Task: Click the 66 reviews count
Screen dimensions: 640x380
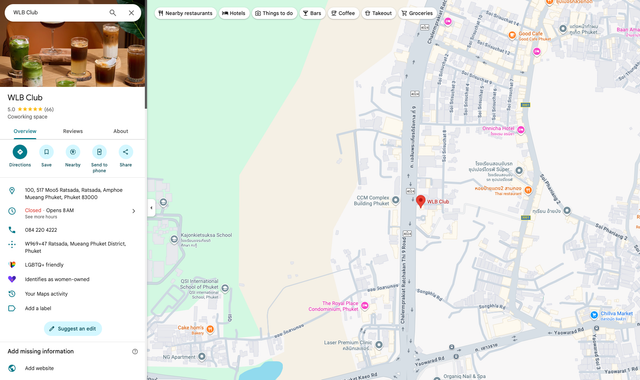Action: pos(49,109)
